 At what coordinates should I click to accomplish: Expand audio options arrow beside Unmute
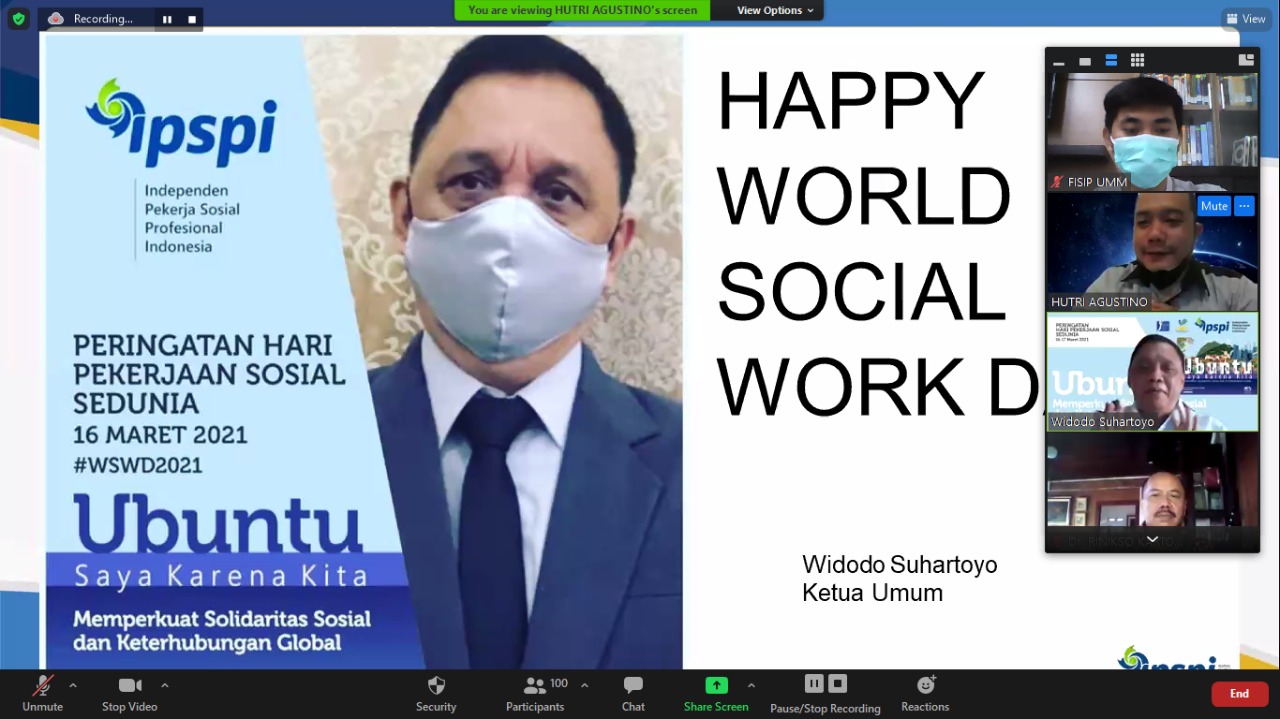(73, 685)
